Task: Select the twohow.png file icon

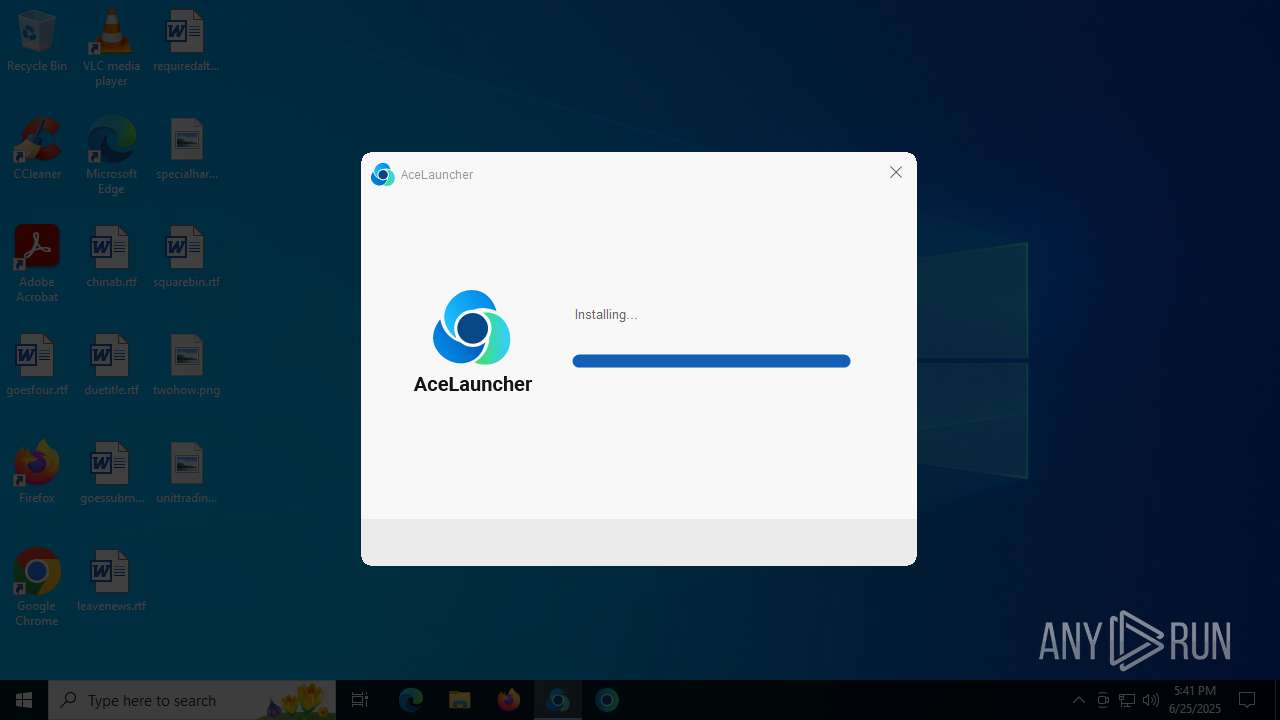Action: tap(186, 366)
